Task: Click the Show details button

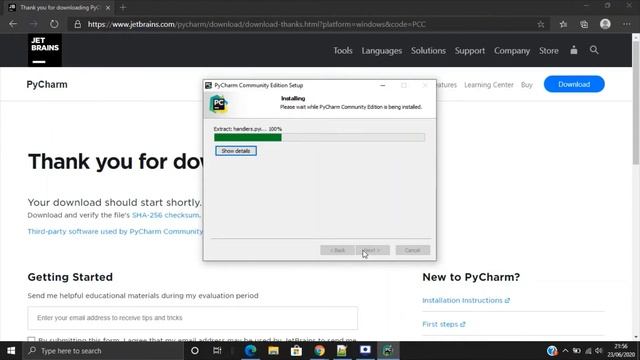Action: (x=236, y=151)
